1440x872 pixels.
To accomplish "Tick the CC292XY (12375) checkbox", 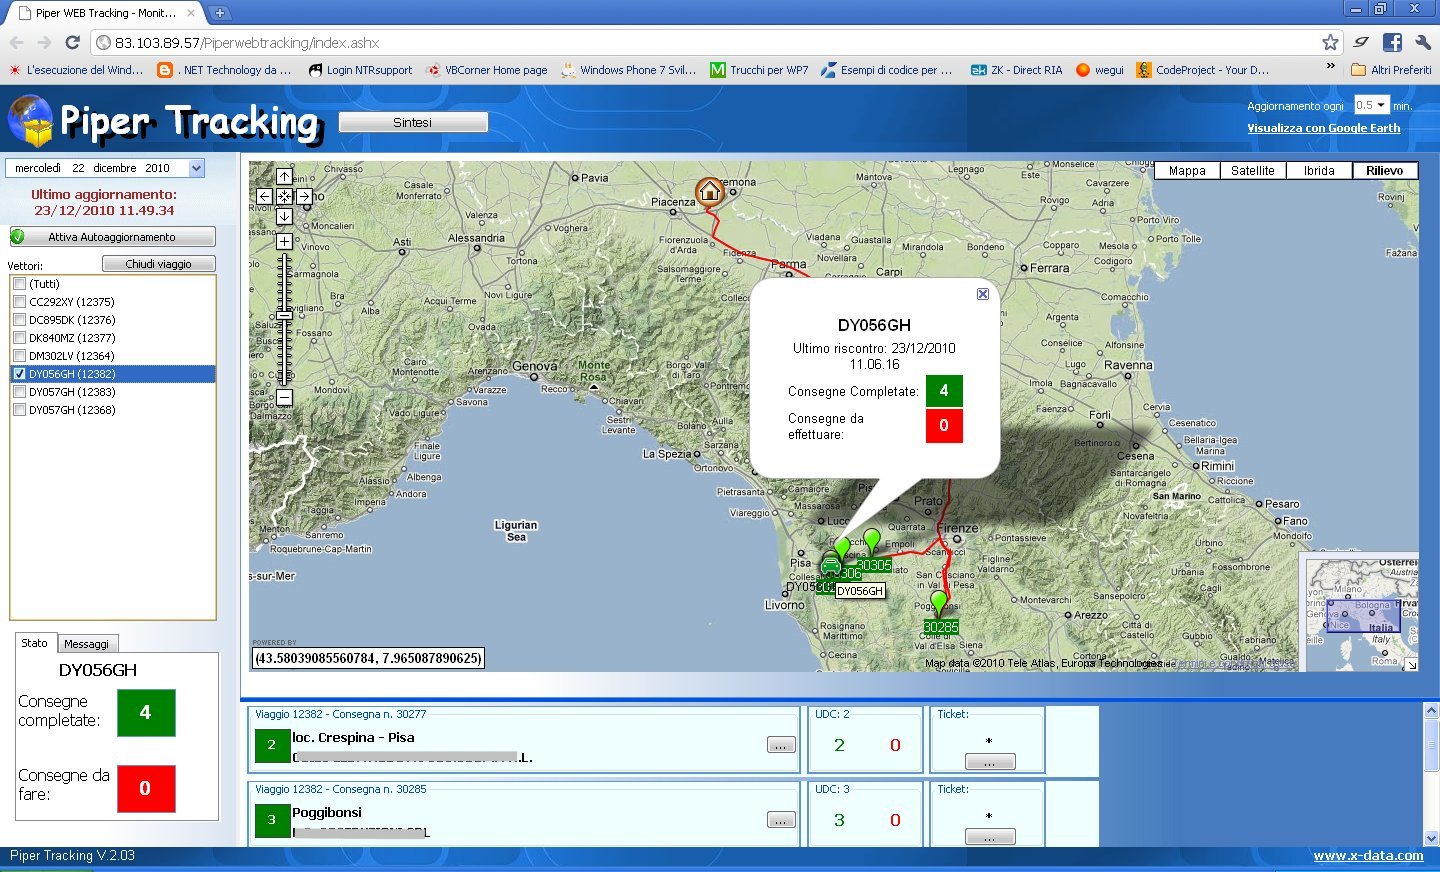I will tap(19, 302).
